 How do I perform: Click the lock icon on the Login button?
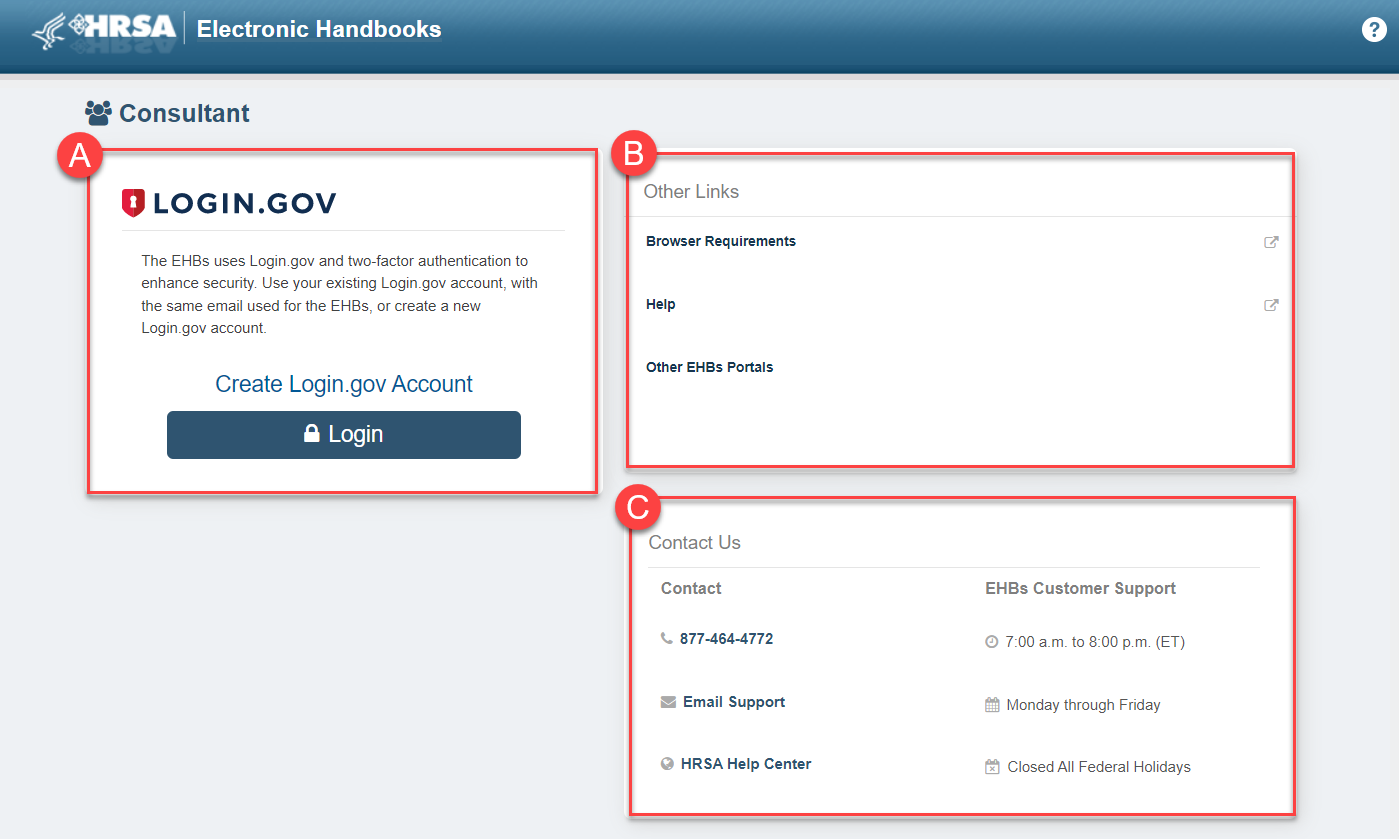[312, 434]
